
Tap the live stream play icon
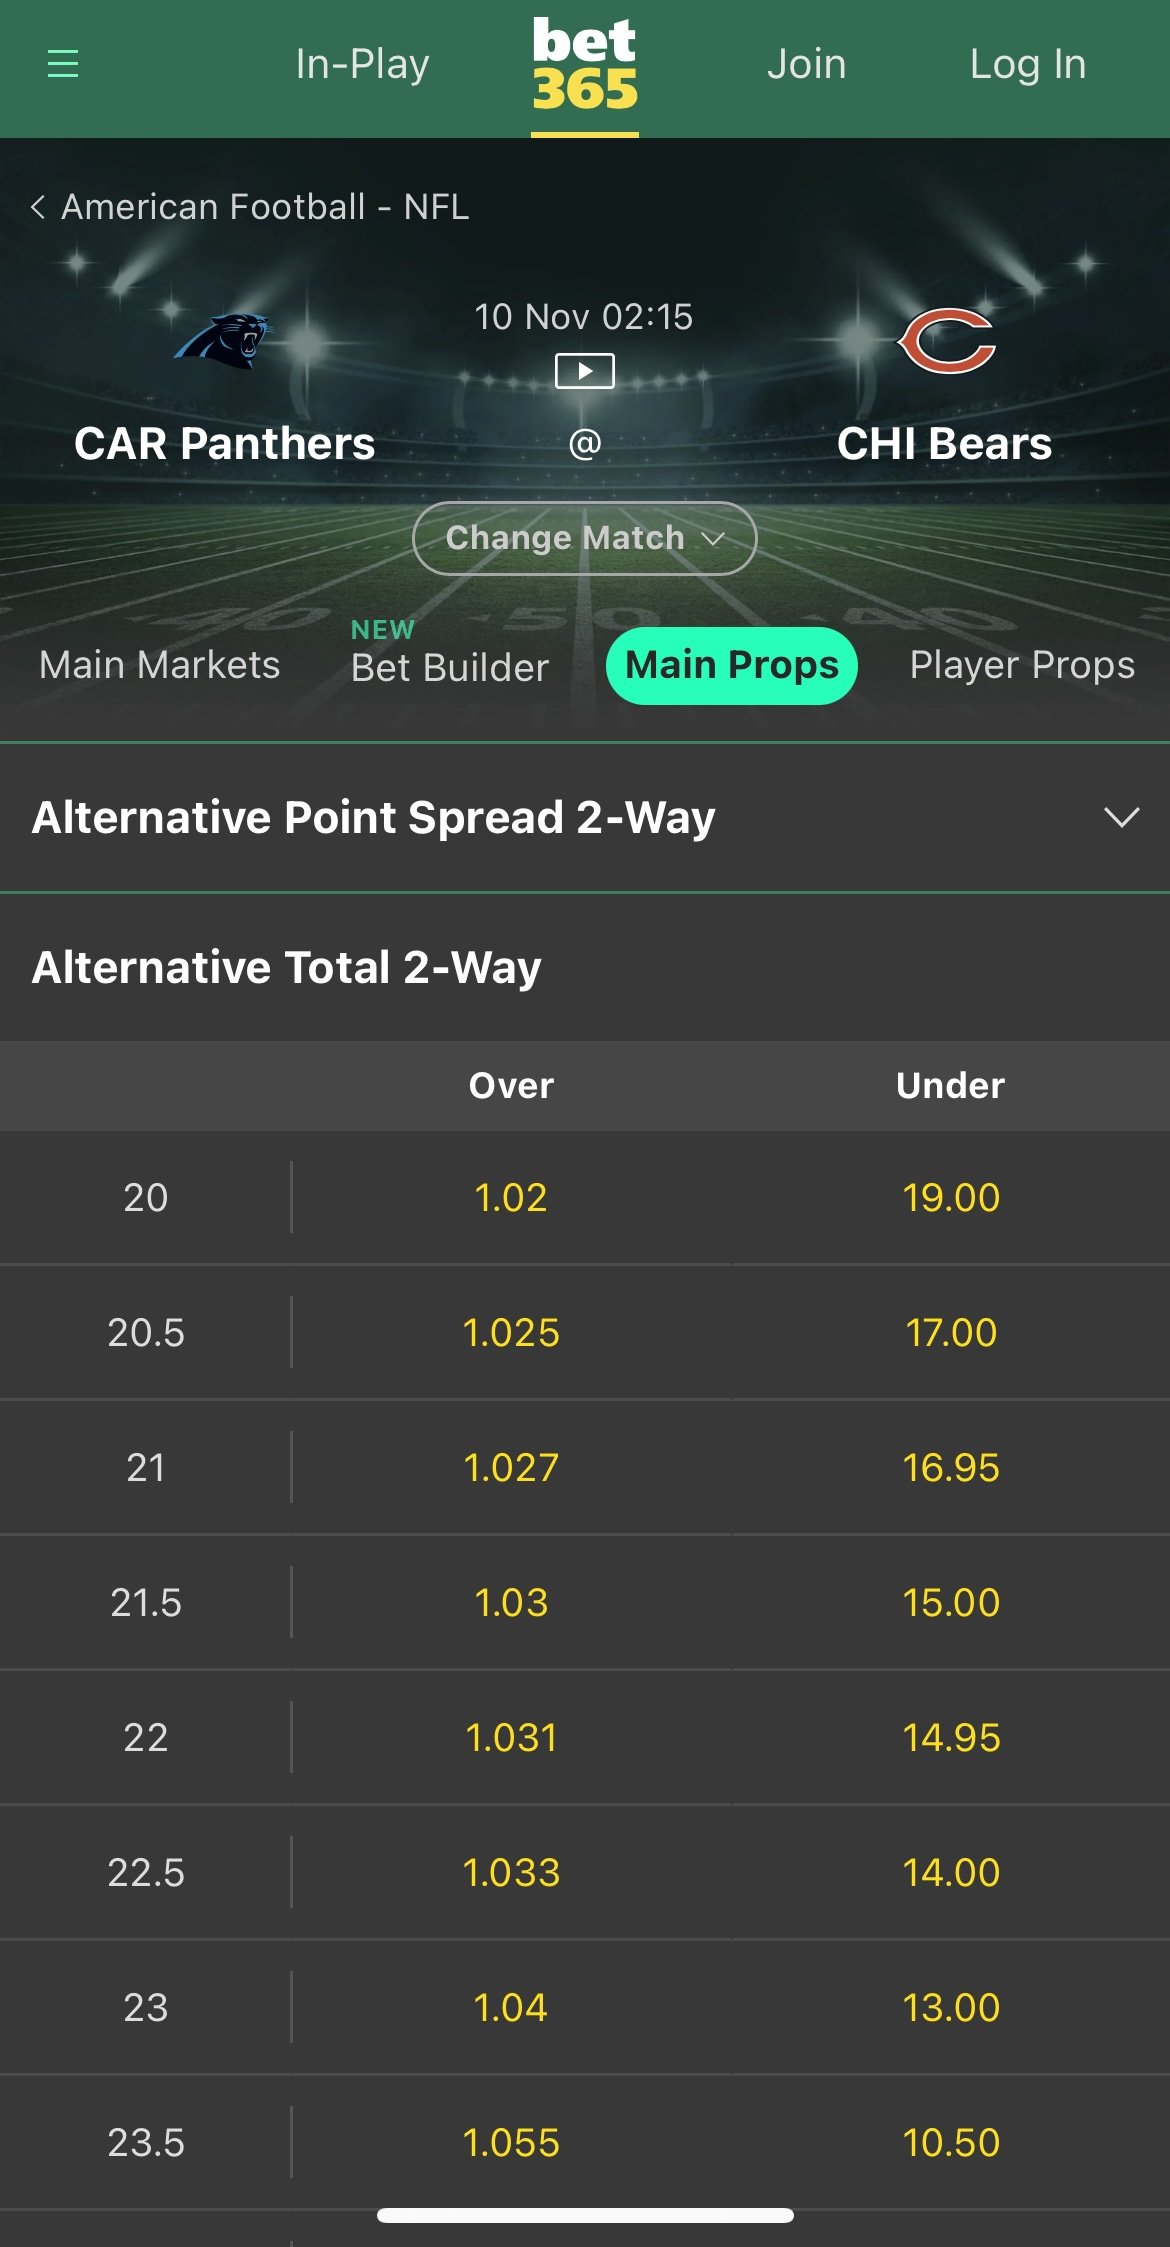(585, 371)
